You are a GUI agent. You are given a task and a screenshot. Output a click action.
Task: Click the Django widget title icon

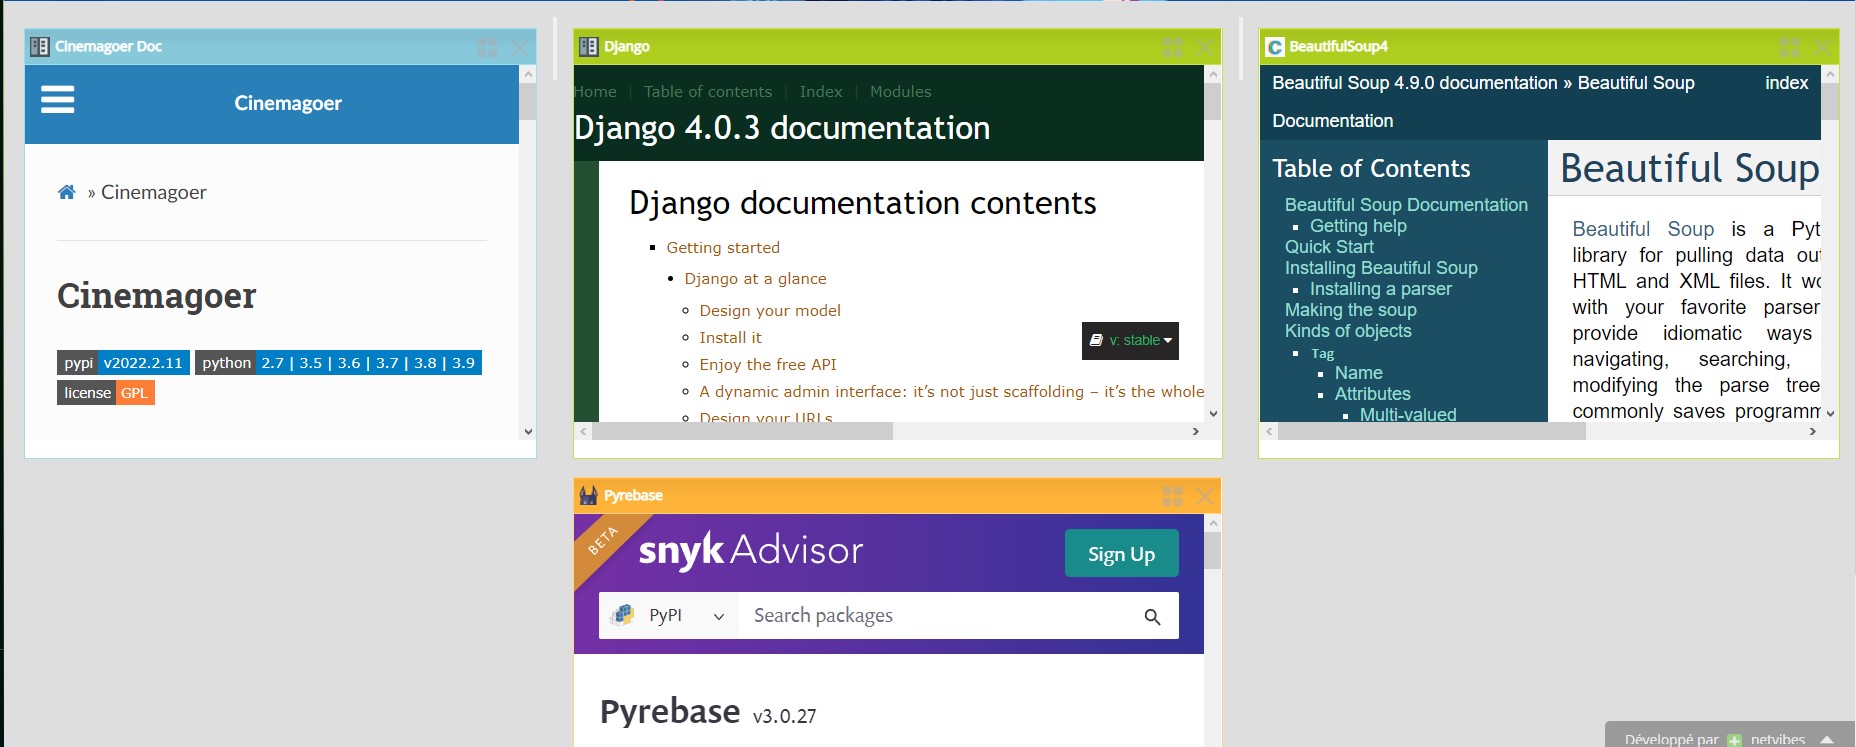pyautogui.click(x=589, y=46)
